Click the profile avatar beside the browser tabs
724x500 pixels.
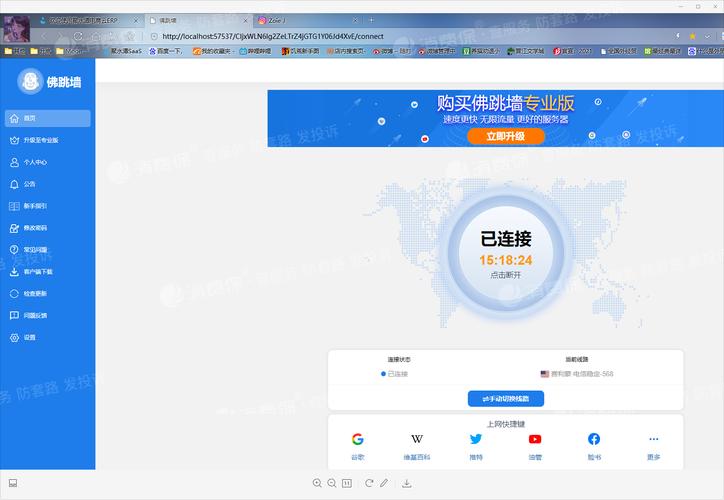16,29
